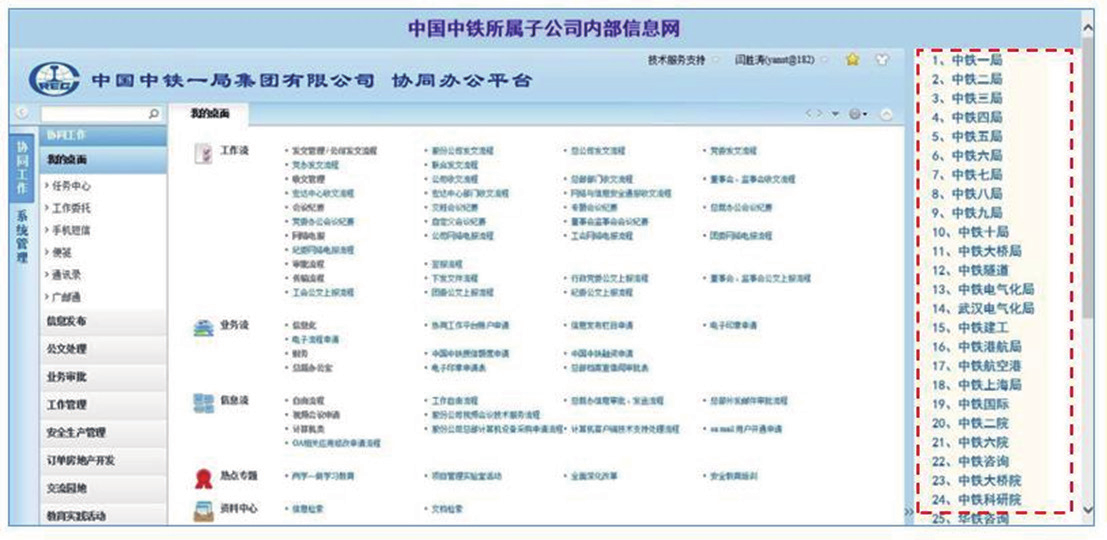Screen dimensions: 1107x540
Task: Click the round back arrow icon
Action: coord(23,112)
